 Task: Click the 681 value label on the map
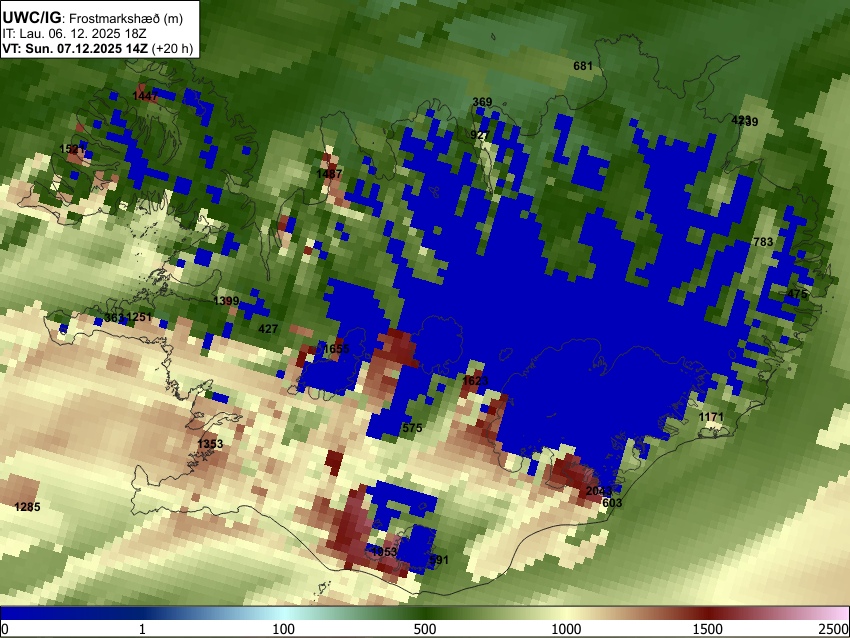pyautogui.click(x=583, y=66)
